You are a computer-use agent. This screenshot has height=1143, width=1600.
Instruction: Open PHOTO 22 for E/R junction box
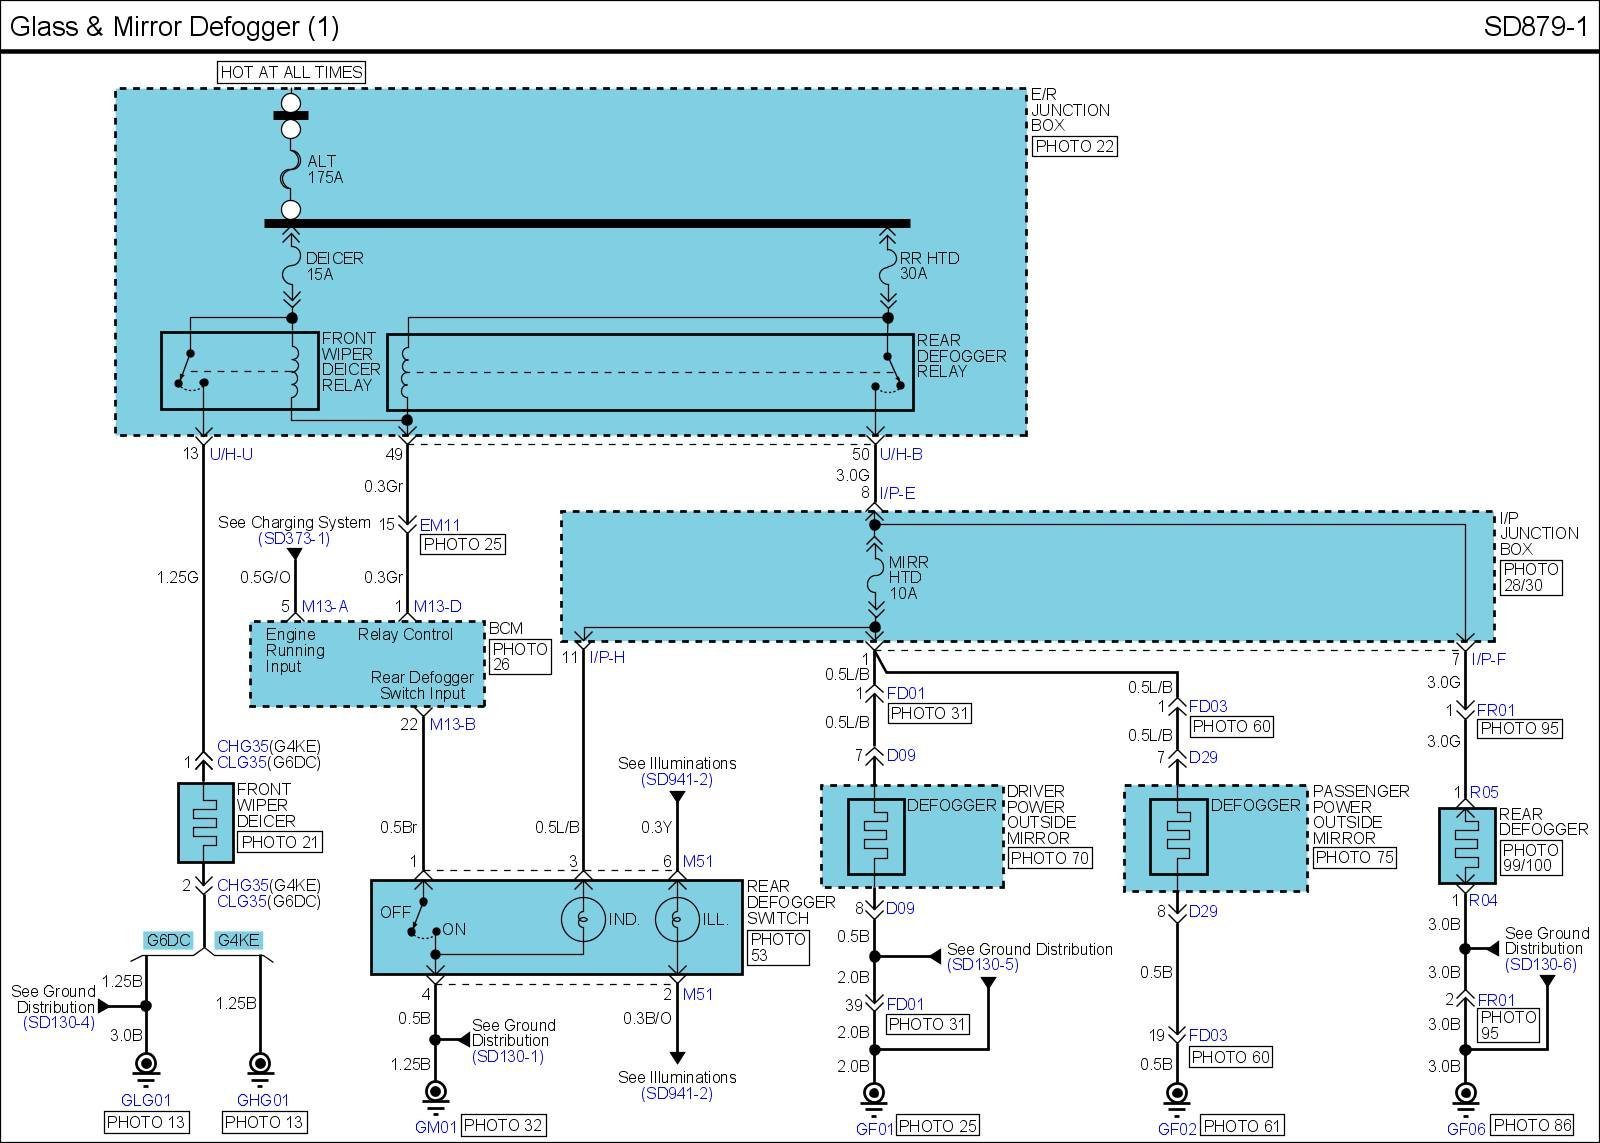(x=1074, y=146)
